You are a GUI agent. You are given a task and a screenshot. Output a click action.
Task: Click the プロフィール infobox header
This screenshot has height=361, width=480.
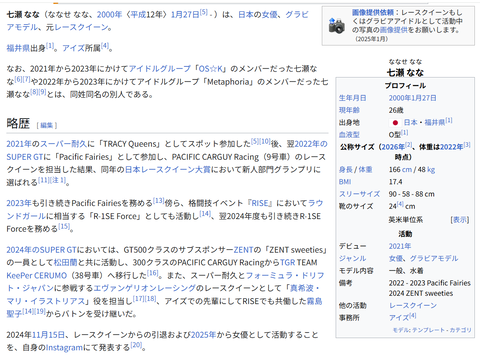(405, 86)
